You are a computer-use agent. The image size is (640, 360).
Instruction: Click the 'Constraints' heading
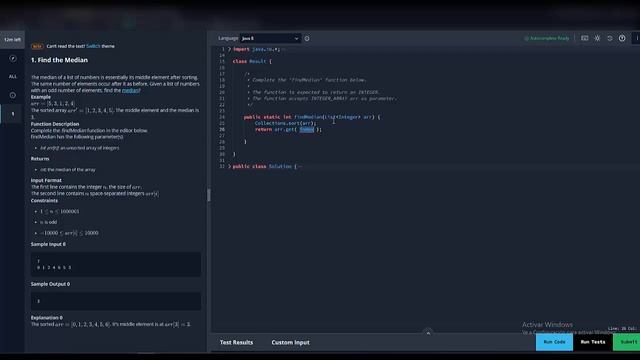(44, 201)
